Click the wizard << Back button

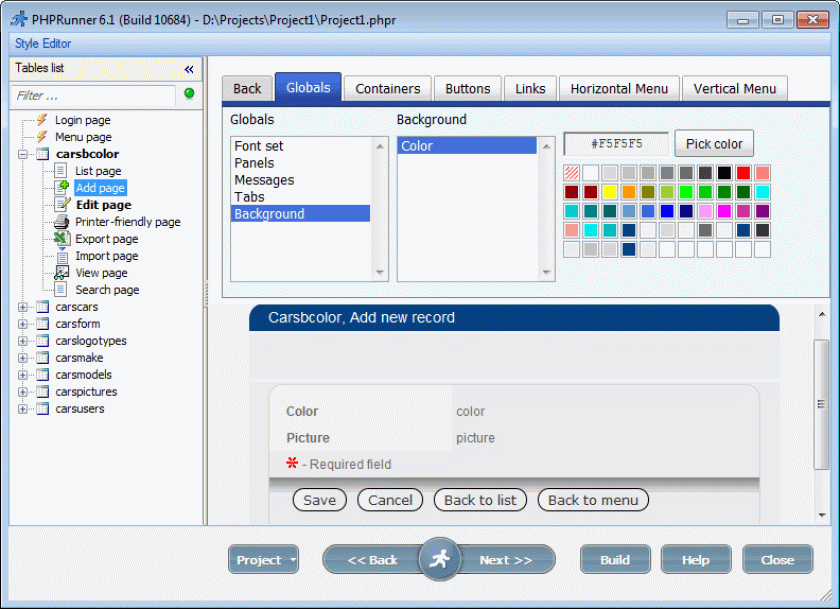point(372,560)
